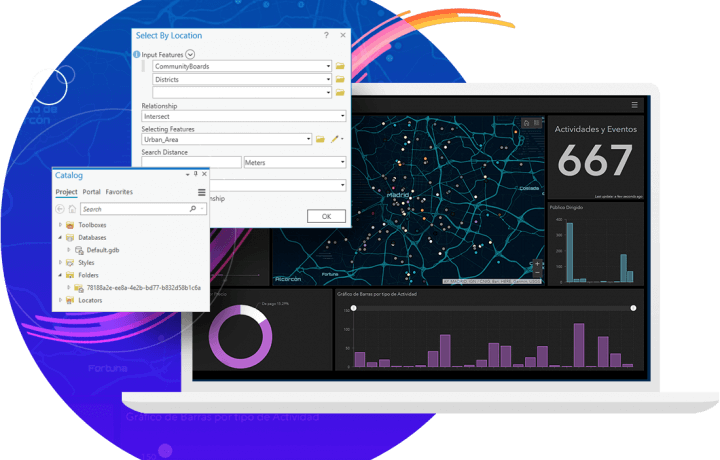Open the dashboard menu icon at top right
Viewport: 720px width, 460px height.
pyautogui.click(x=634, y=104)
